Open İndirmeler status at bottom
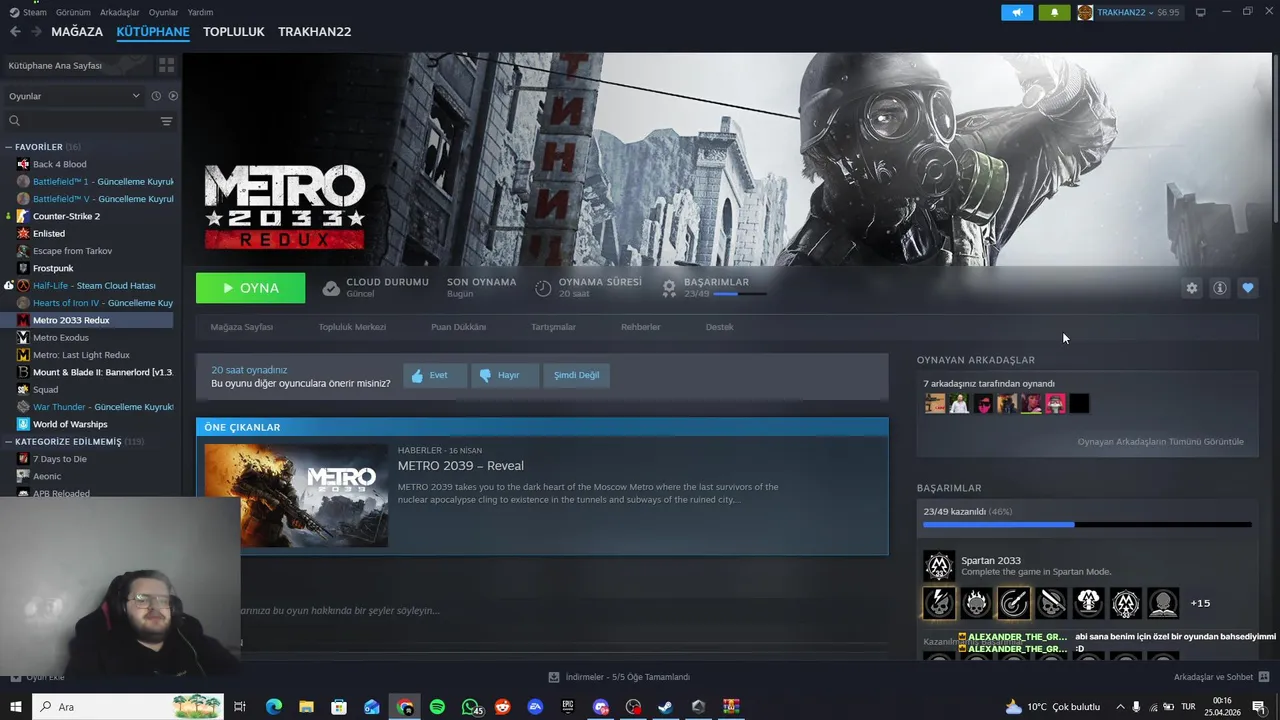 620,677
